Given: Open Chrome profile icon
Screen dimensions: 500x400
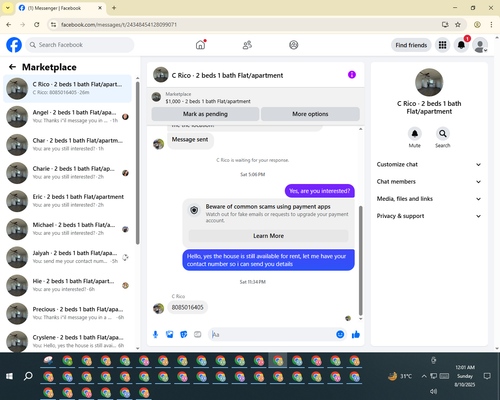Looking at the screenshot, I should click(477, 25).
